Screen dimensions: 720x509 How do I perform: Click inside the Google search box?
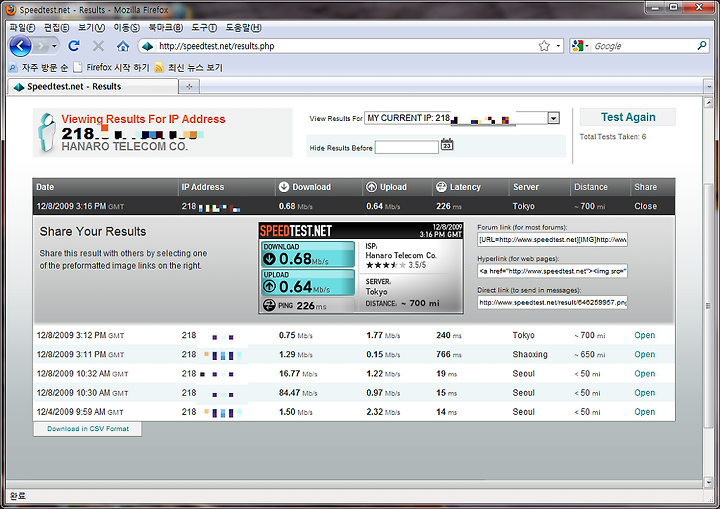coord(644,46)
